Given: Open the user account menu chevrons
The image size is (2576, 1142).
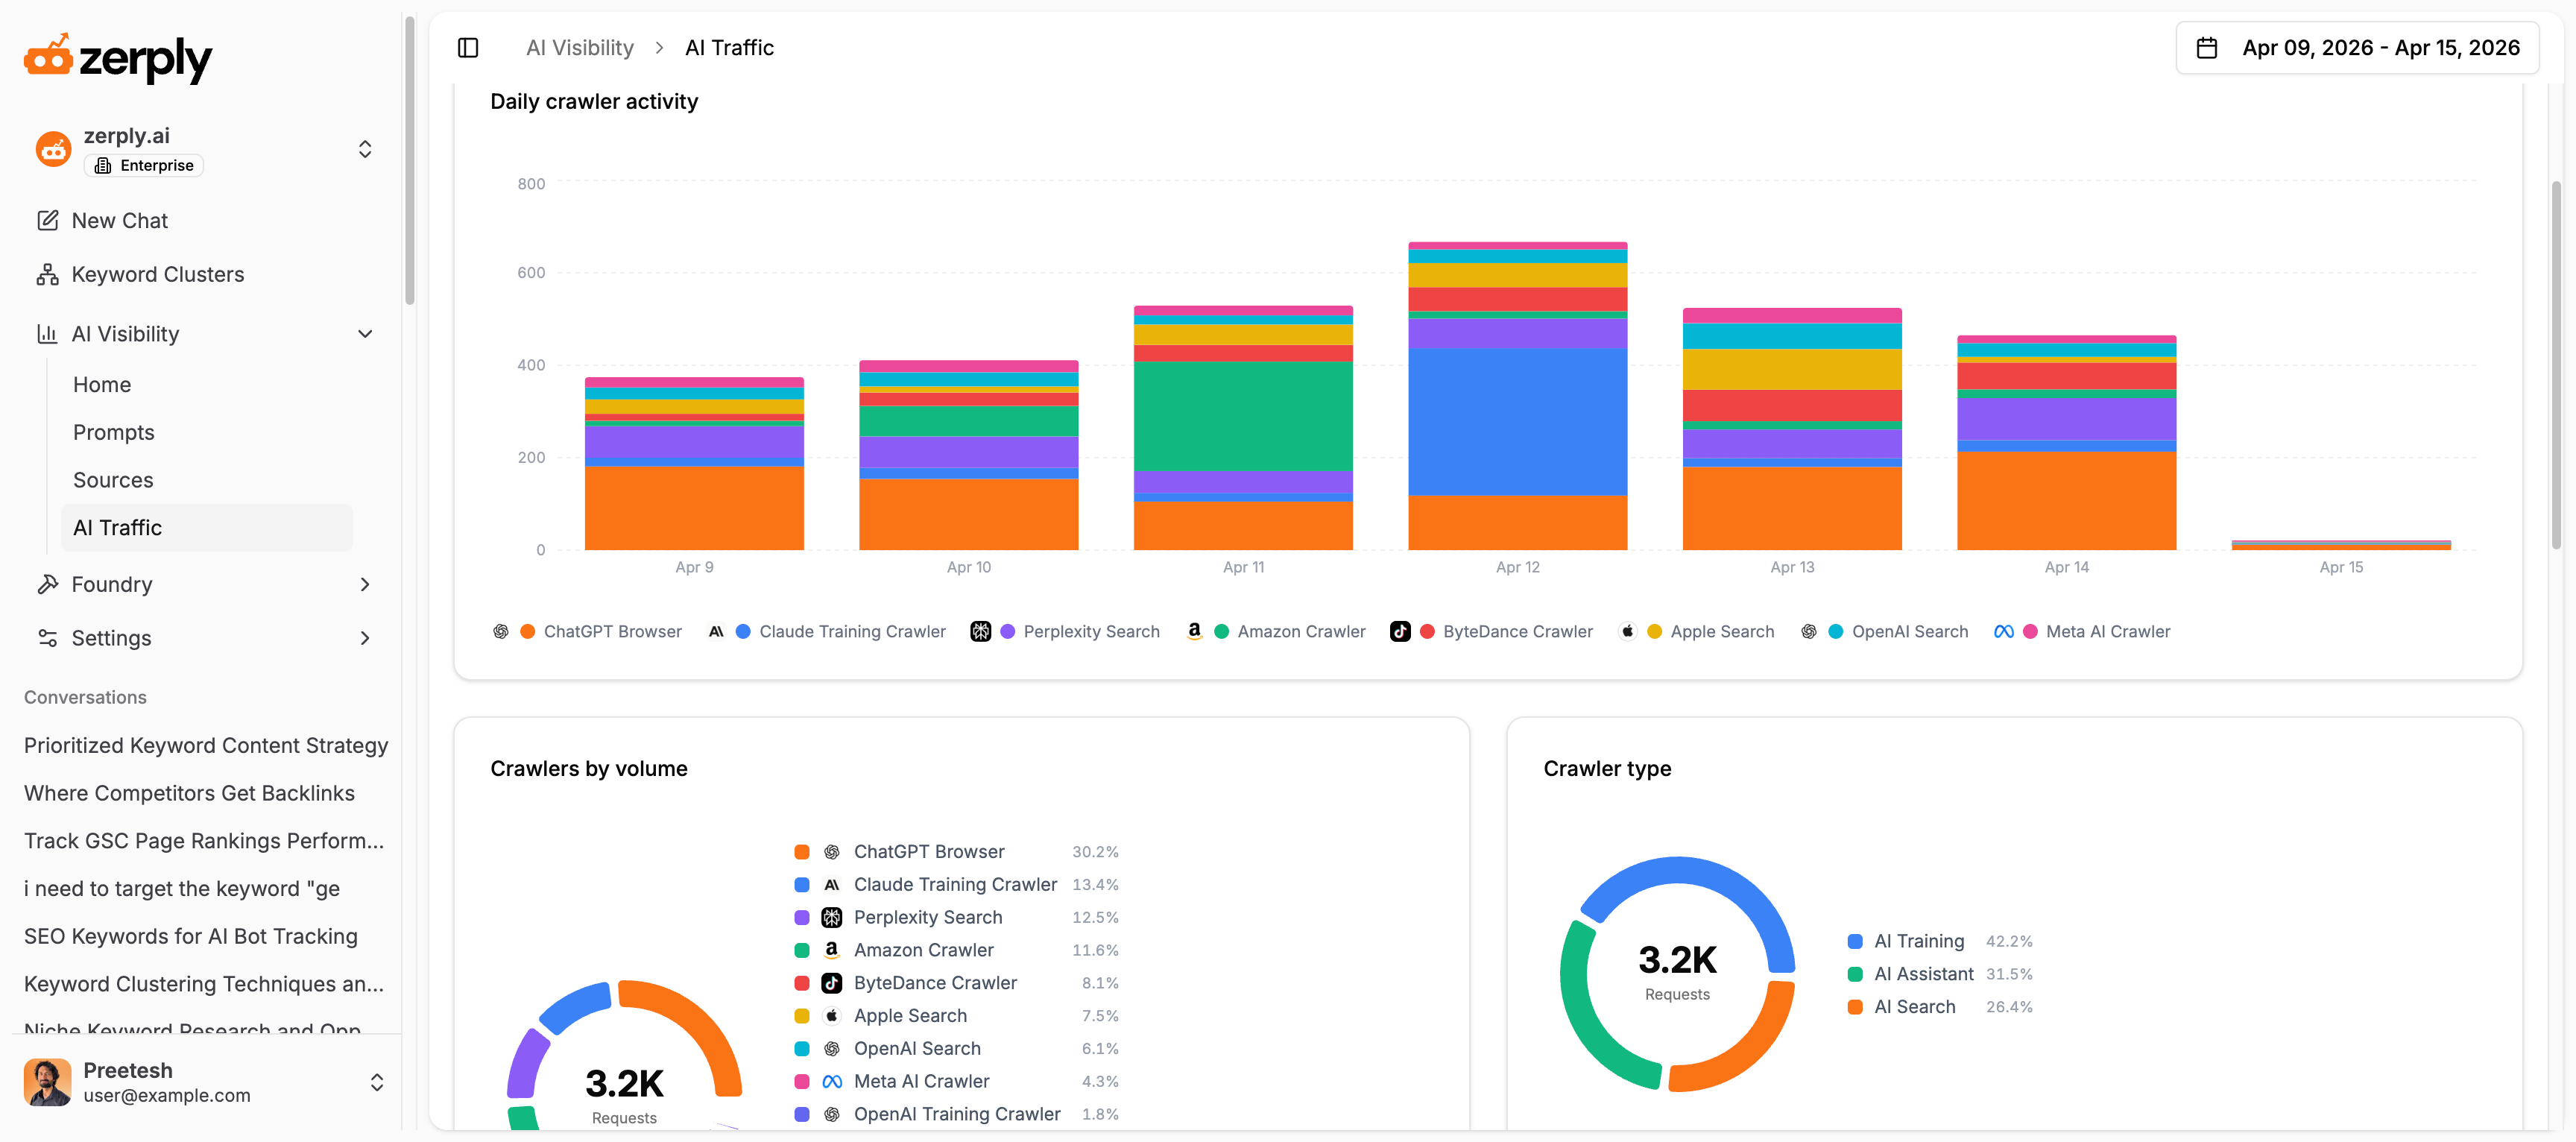Looking at the screenshot, I should tap(377, 1082).
